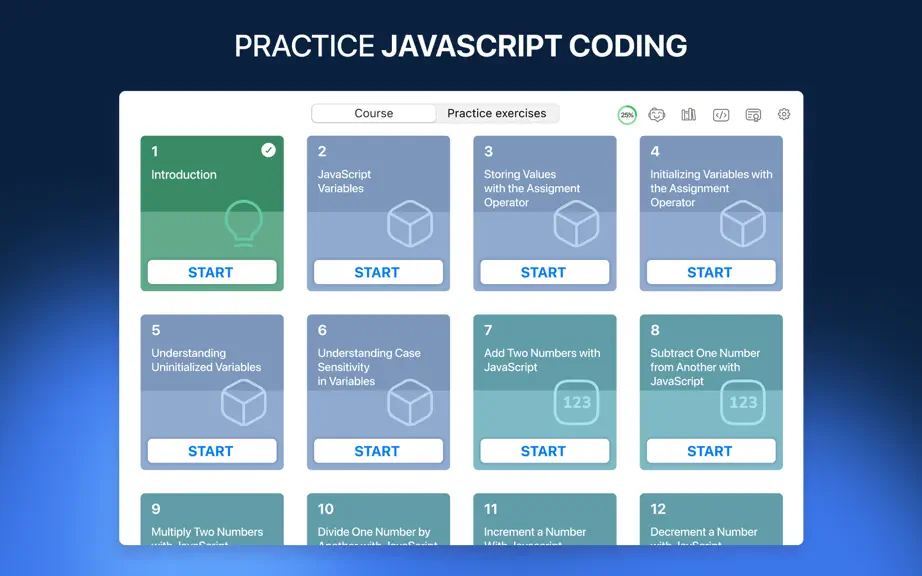The image size is (922, 576).
Task: Click the 123 icon on Add Two Numbers card
Action: pos(576,402)
